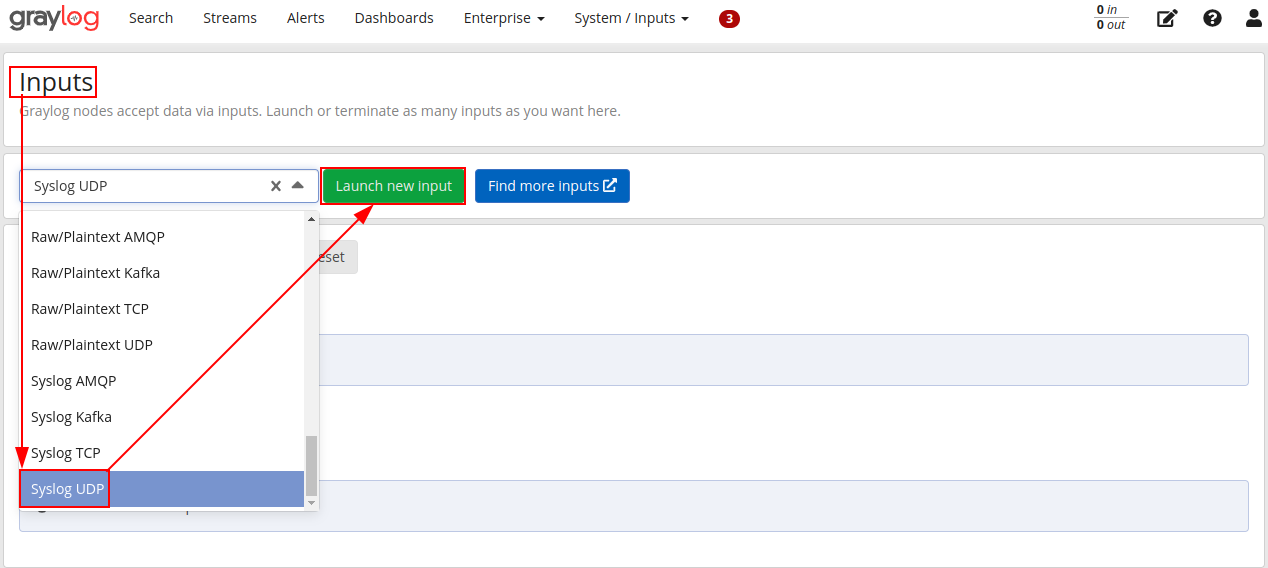
Task: Select Syslog TCP option
Action: pos(162,453)
